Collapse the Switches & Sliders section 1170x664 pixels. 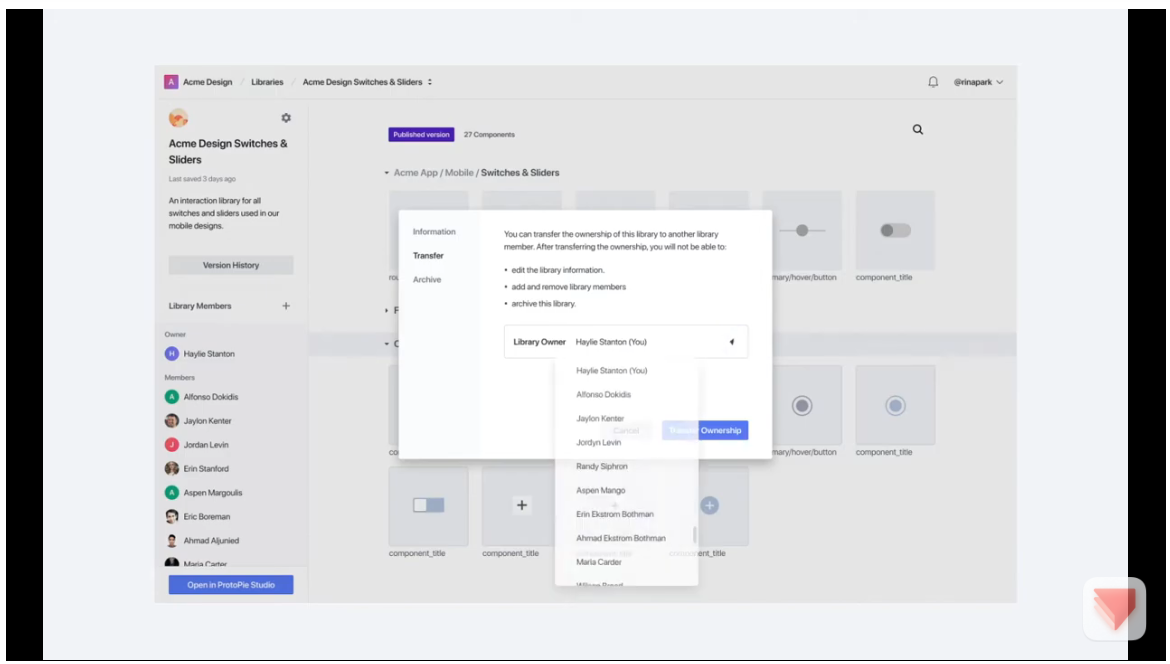point(387,173)
